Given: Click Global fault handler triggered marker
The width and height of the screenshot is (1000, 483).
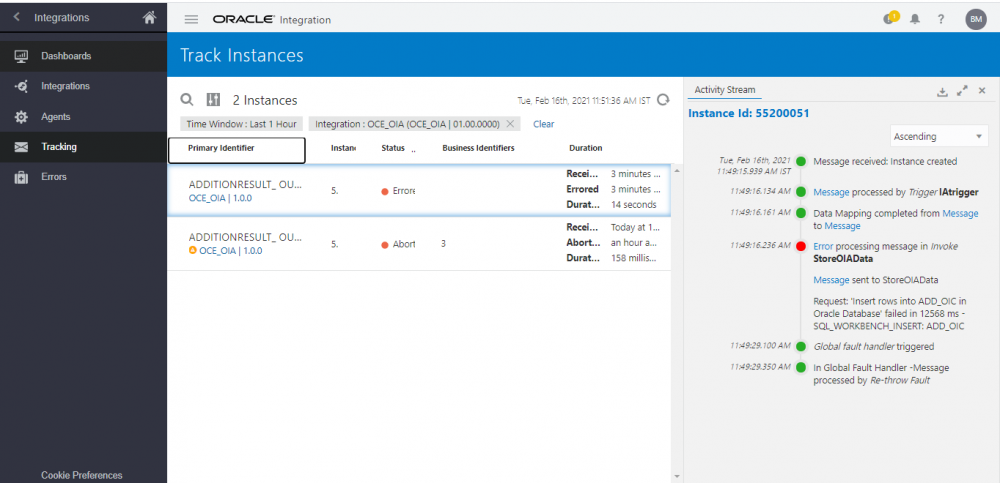Looking at the screenshot, I should click(801, 346).
